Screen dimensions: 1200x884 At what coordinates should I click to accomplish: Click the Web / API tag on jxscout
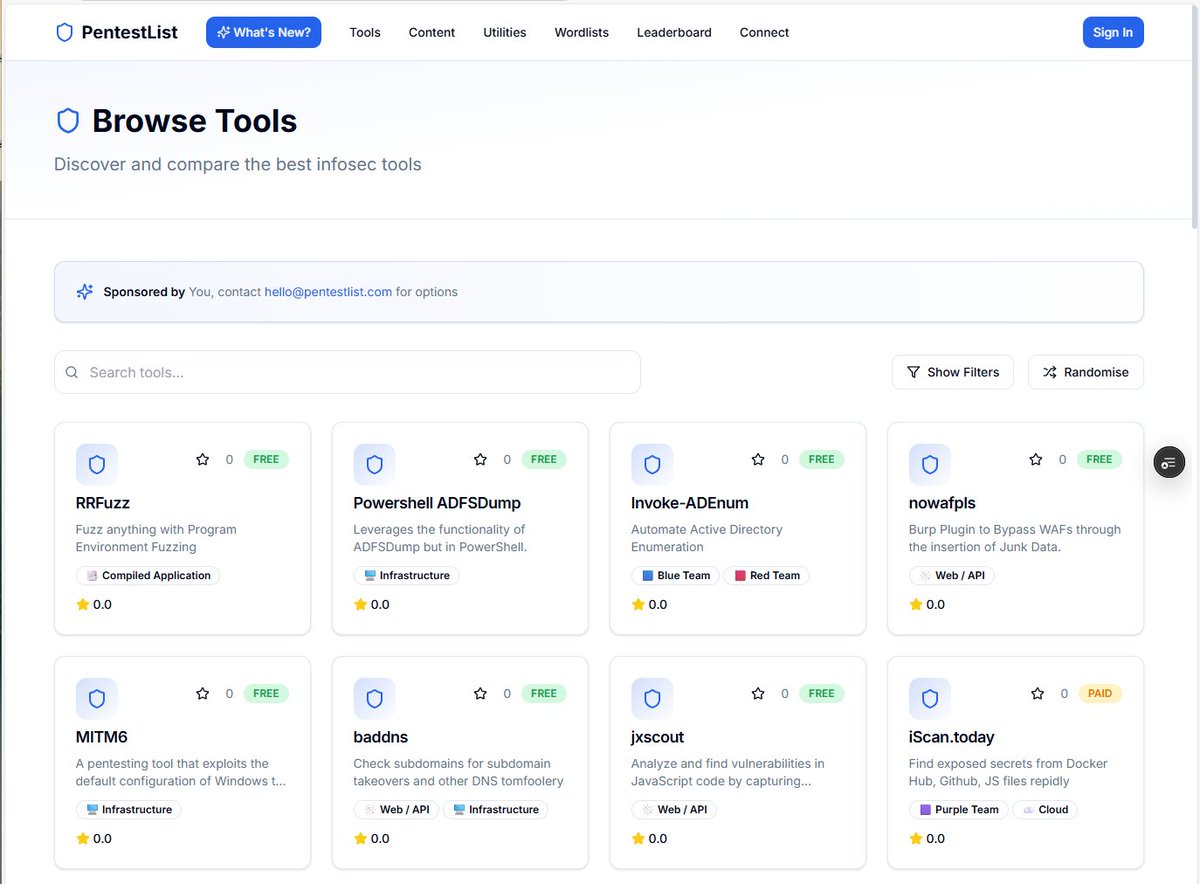674,809
